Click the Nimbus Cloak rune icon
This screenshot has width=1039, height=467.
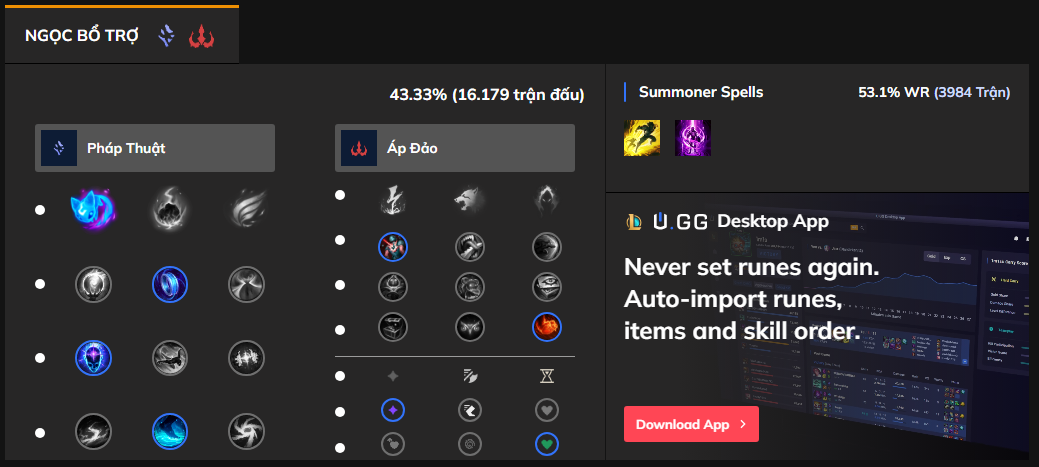click(245, 284)
